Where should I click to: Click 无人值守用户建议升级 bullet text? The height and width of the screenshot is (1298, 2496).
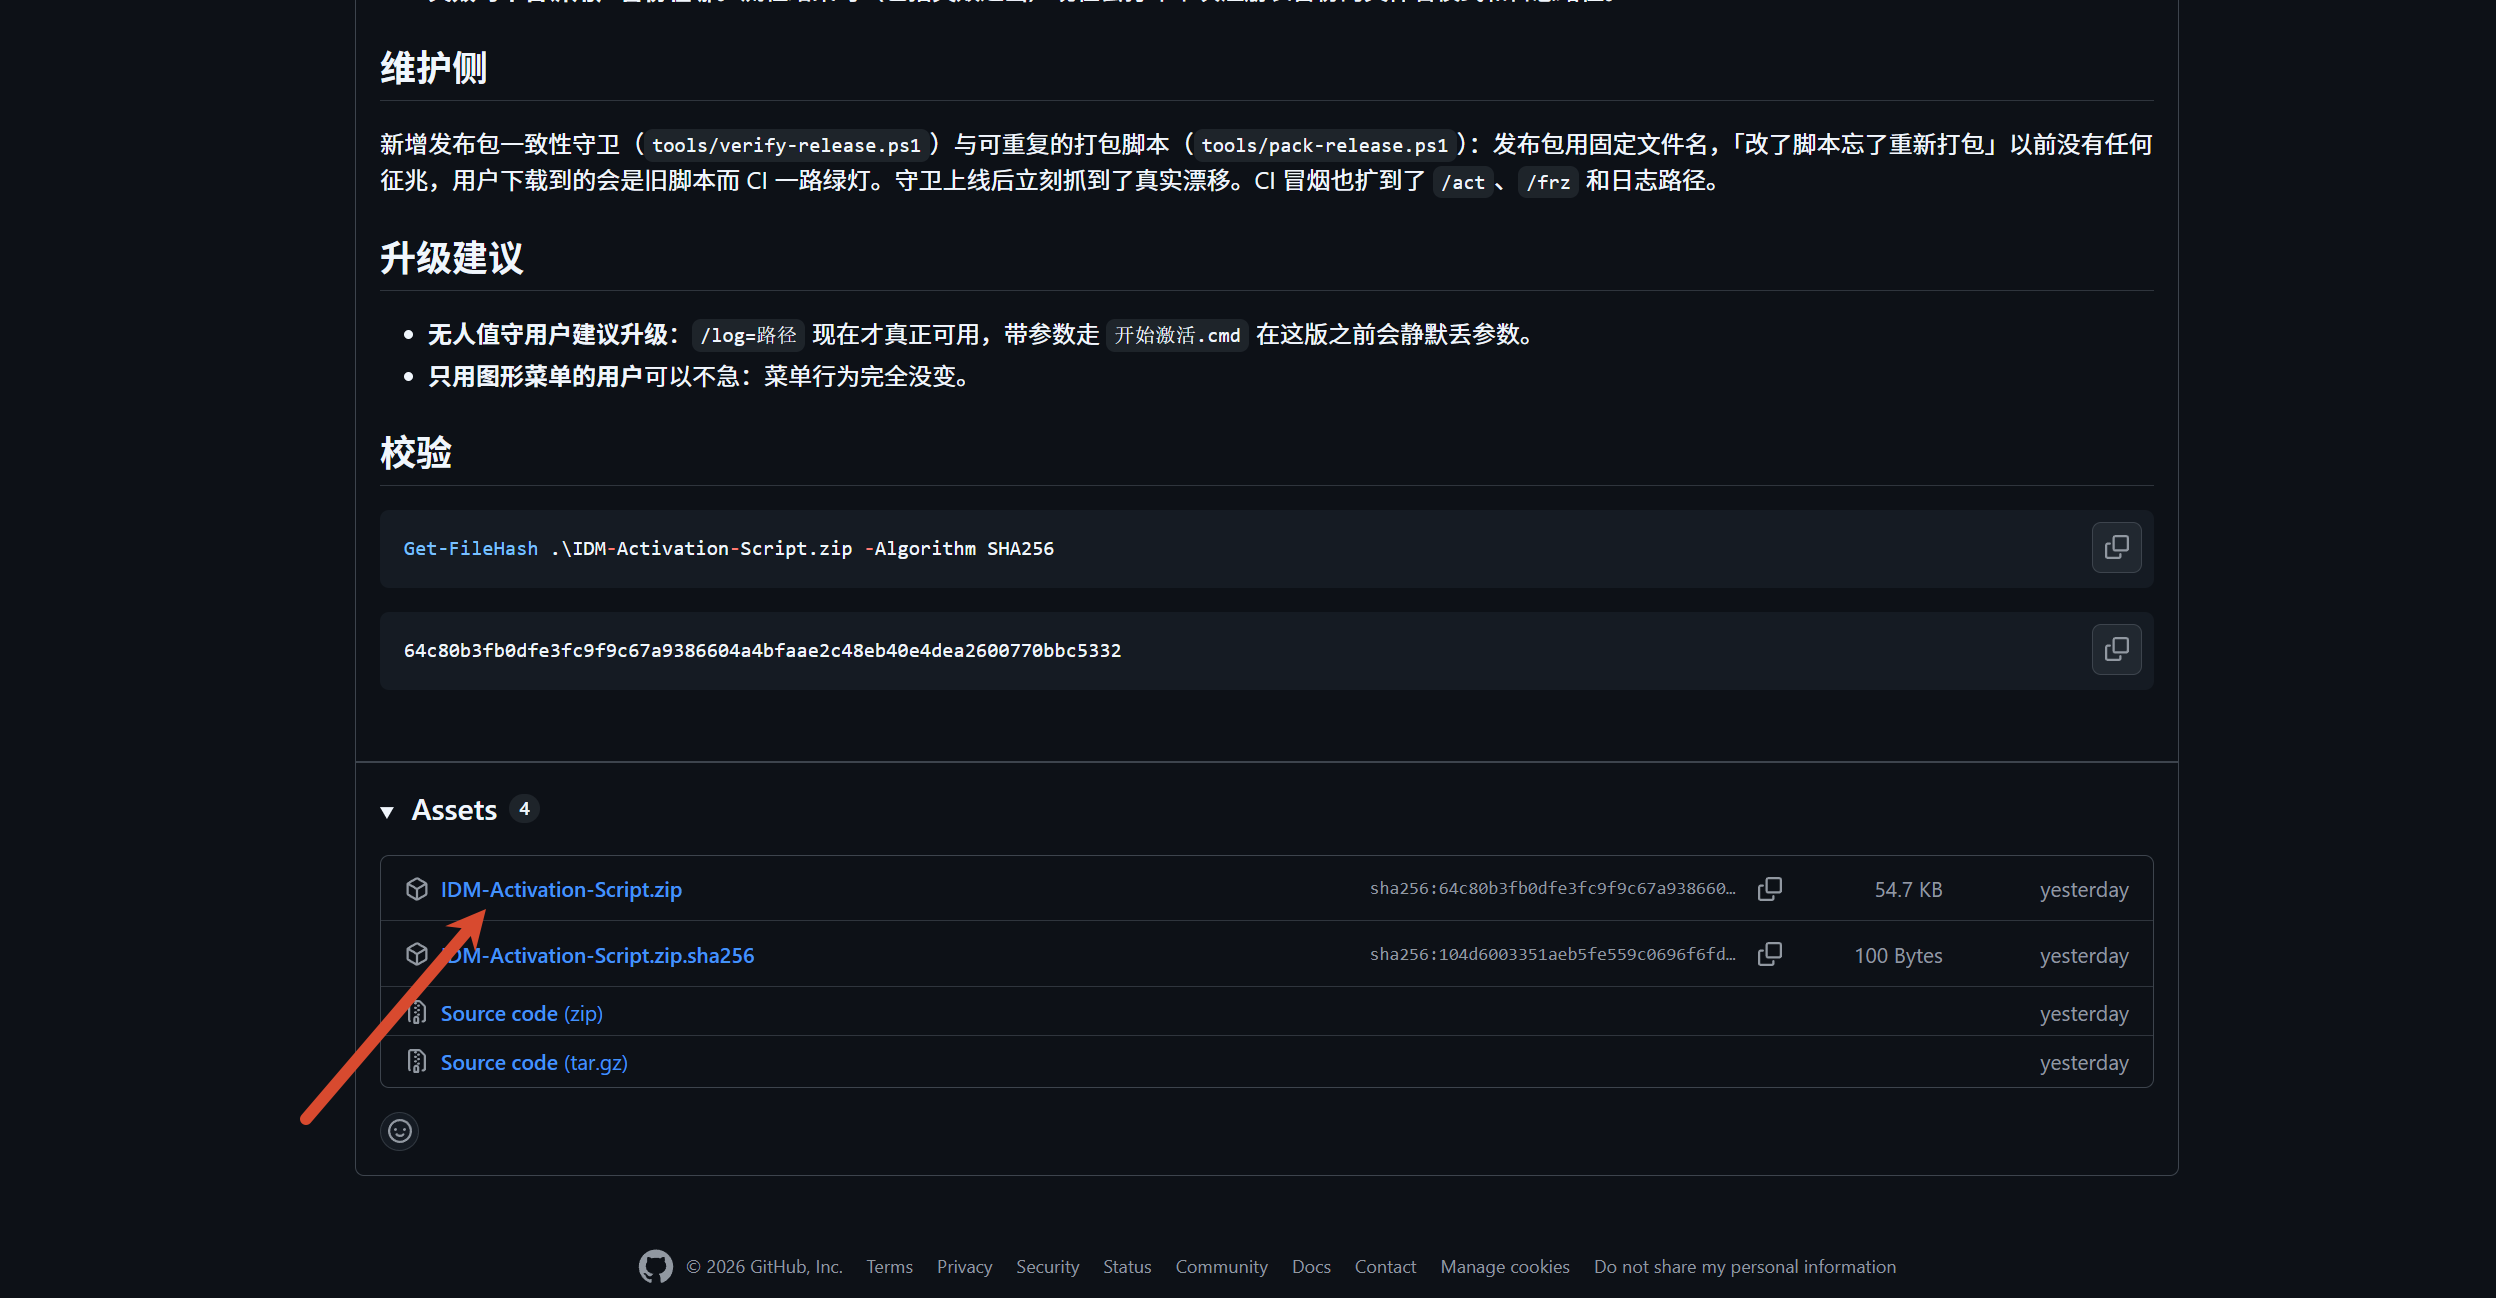pyautogui.click(x=548, y=334)
